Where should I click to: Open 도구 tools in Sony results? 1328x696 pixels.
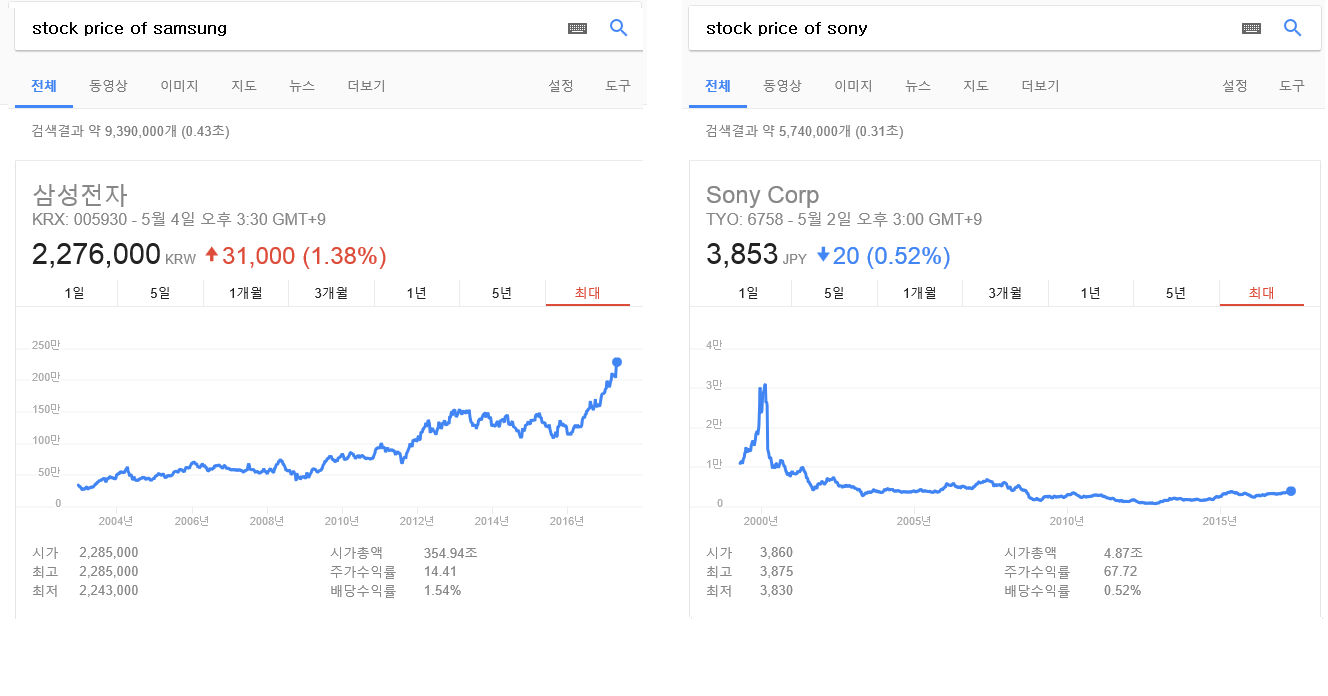pyautogui.click(x=1292, y=86)
